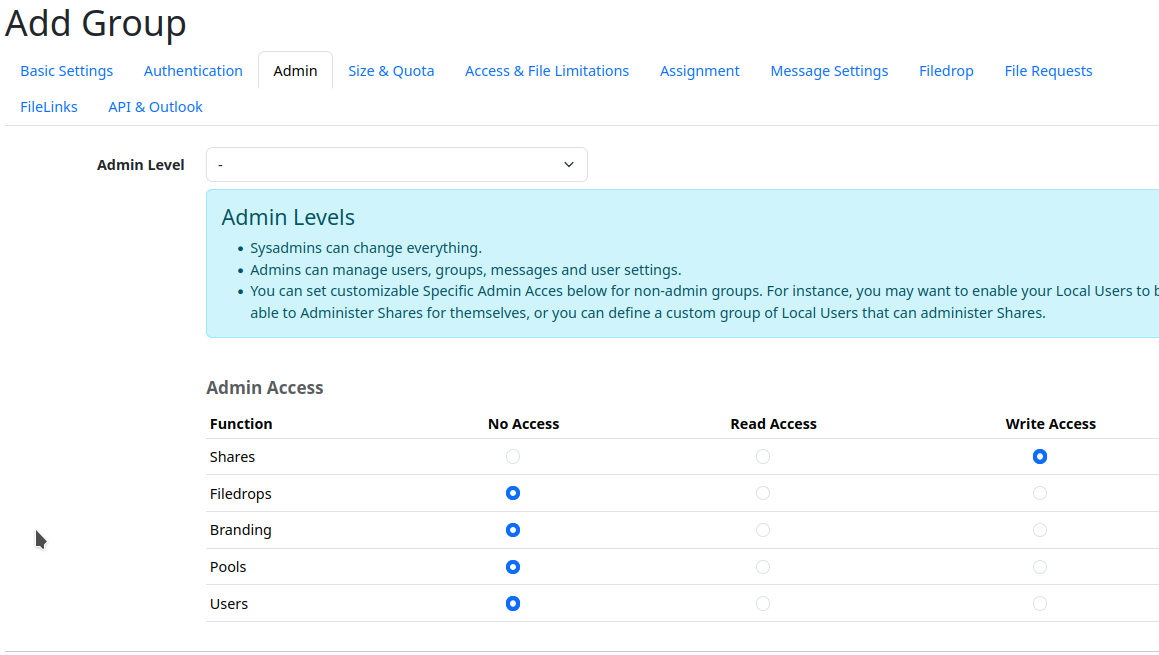
Task: Click the chevron arrow in Admin Level box
Action: coord(569,165)
